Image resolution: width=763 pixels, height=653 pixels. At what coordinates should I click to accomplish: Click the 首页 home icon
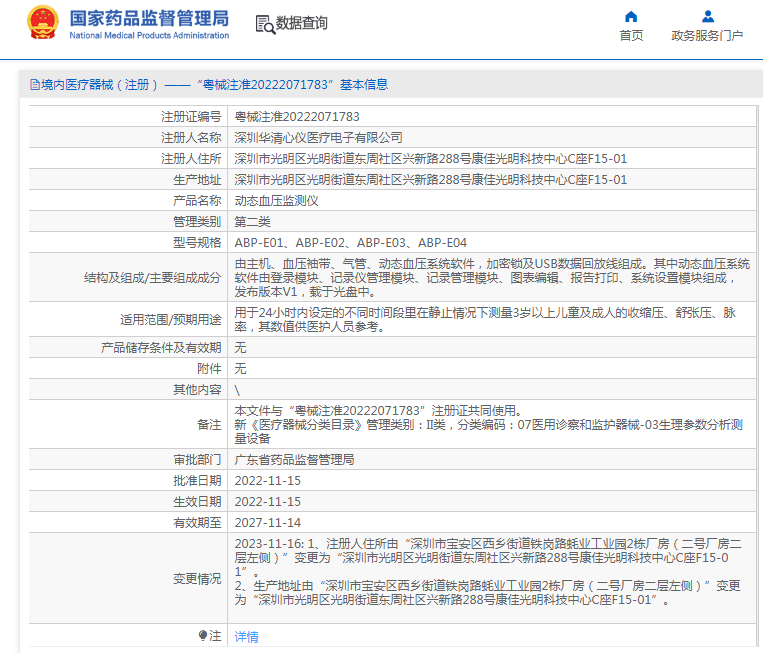coord(631,17)
